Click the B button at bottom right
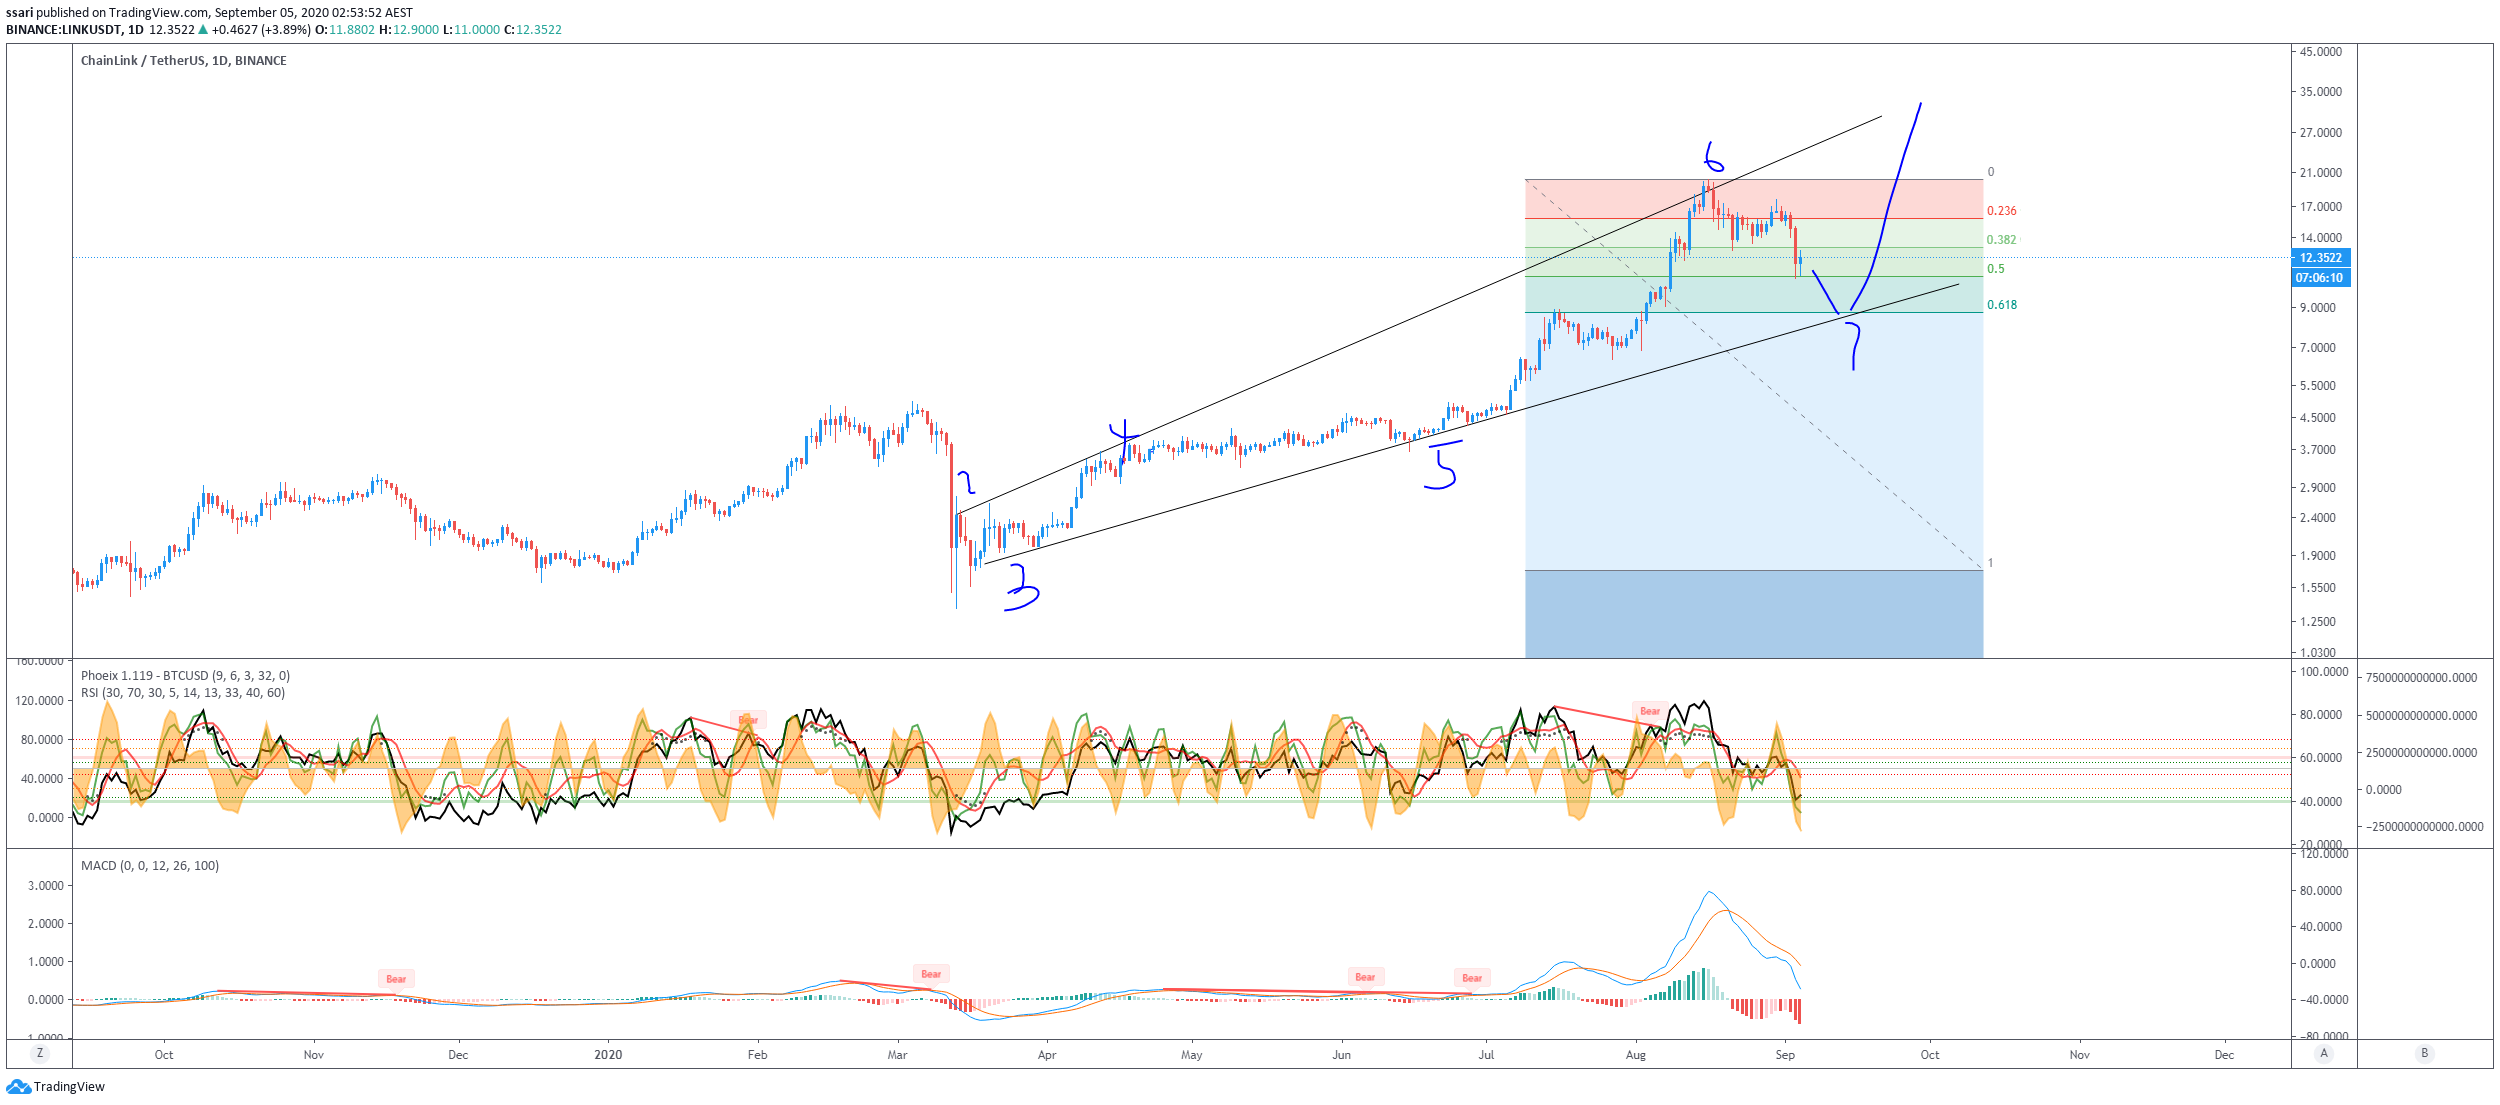This screenshot has width=2500, height=1105. pyautogui.click(x=2424, y=1054)
